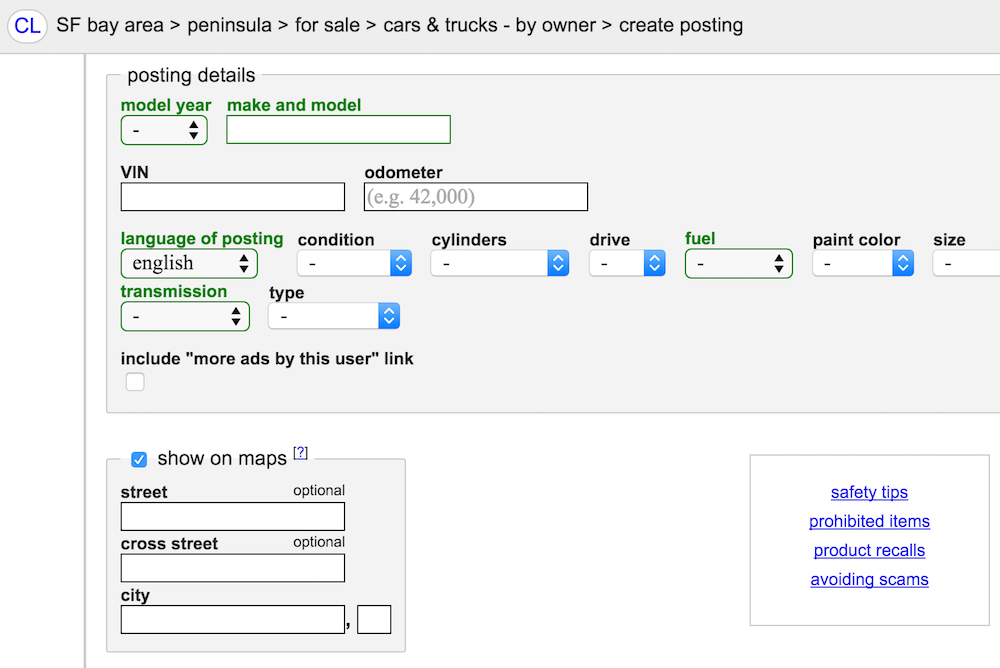1000x668 pixels.
Task: Enable the "more ads by this user" checkbox
Action: pyautogui.click(x=135, y=382)
